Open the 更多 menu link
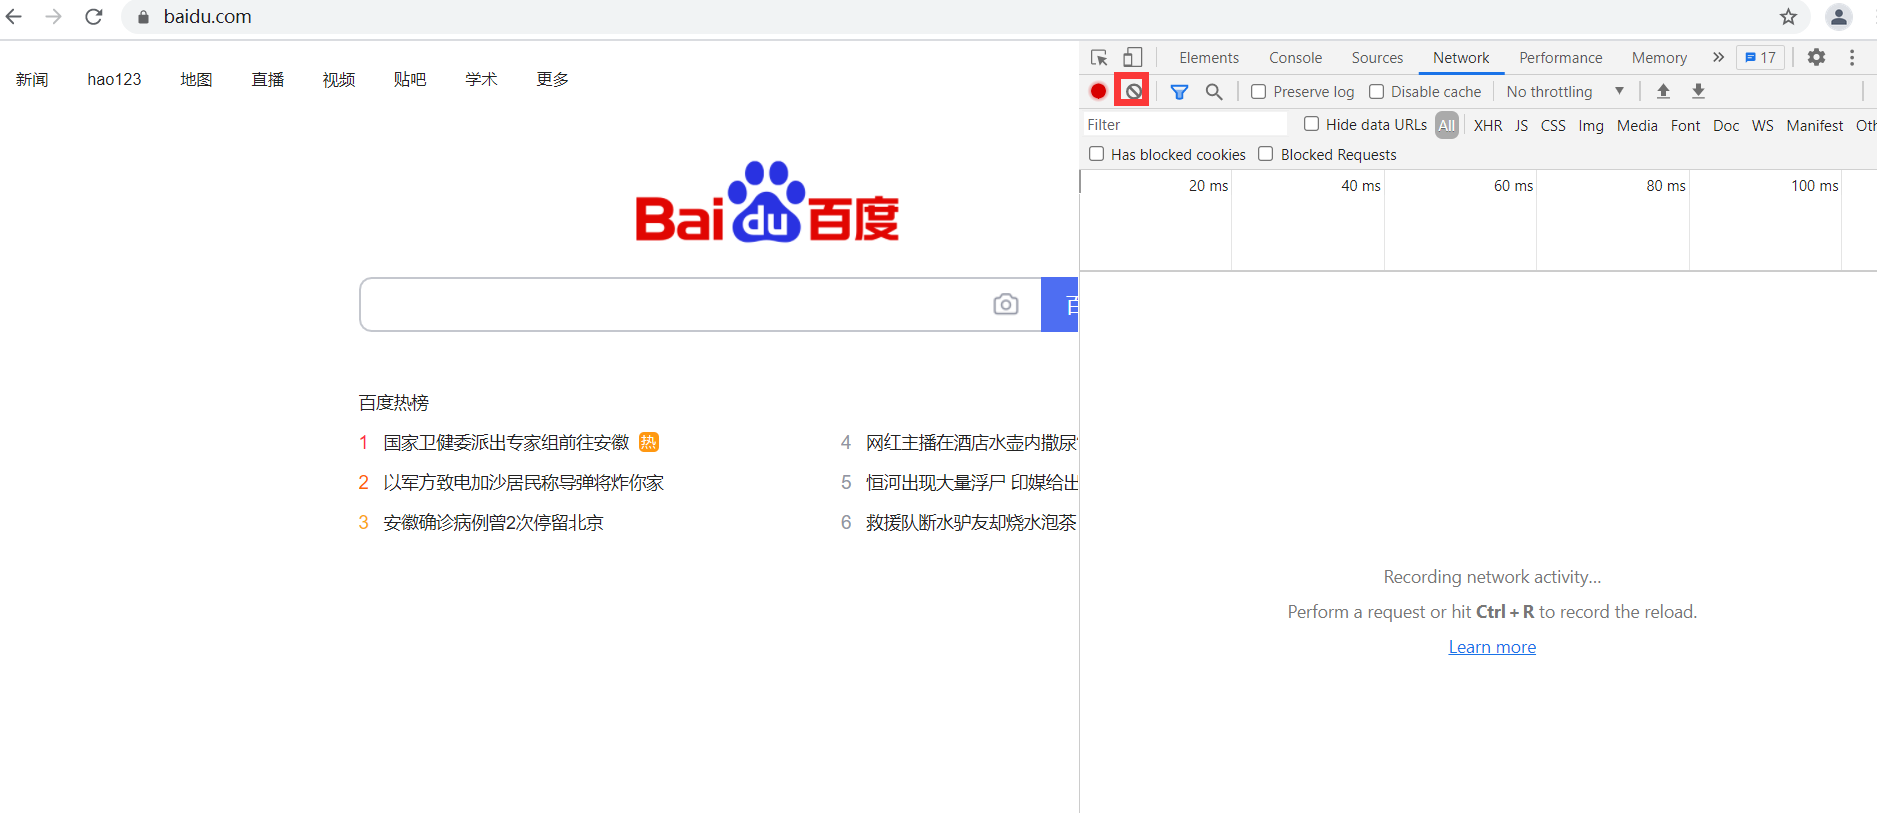This screenshot has width=1877, height=813. click(x=553, y=79)
